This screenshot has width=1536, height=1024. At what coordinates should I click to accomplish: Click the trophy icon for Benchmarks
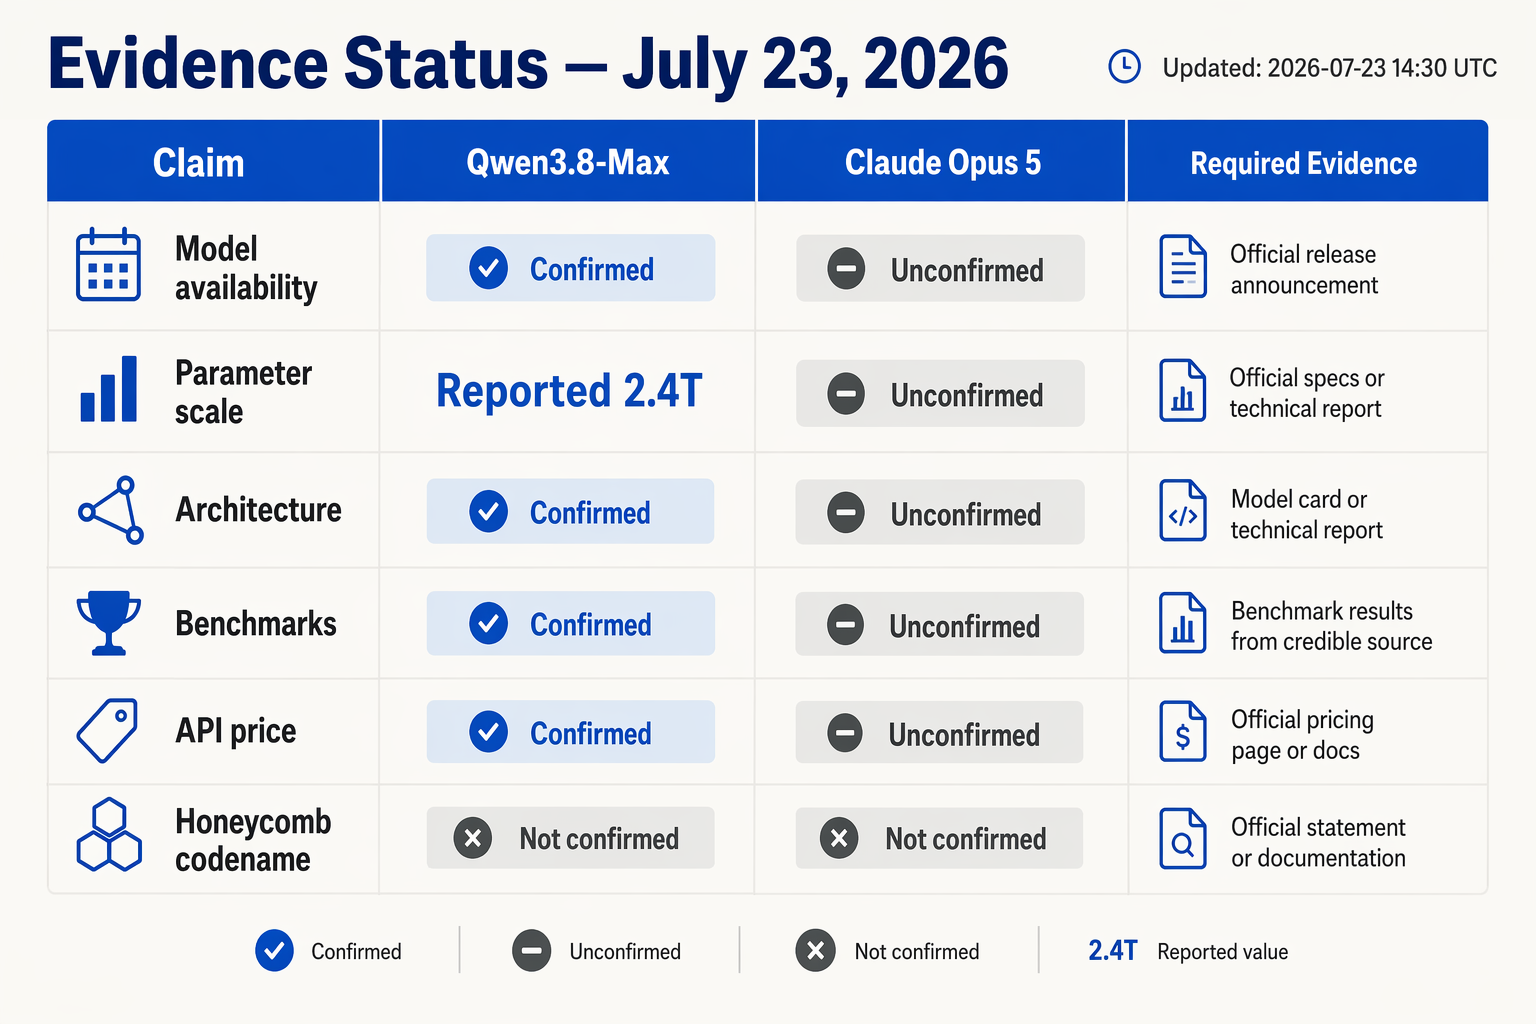point(108,623)
